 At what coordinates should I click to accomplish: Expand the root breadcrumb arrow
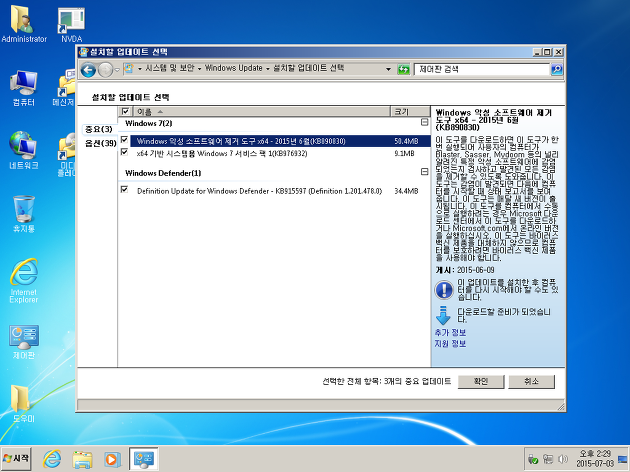140,69
